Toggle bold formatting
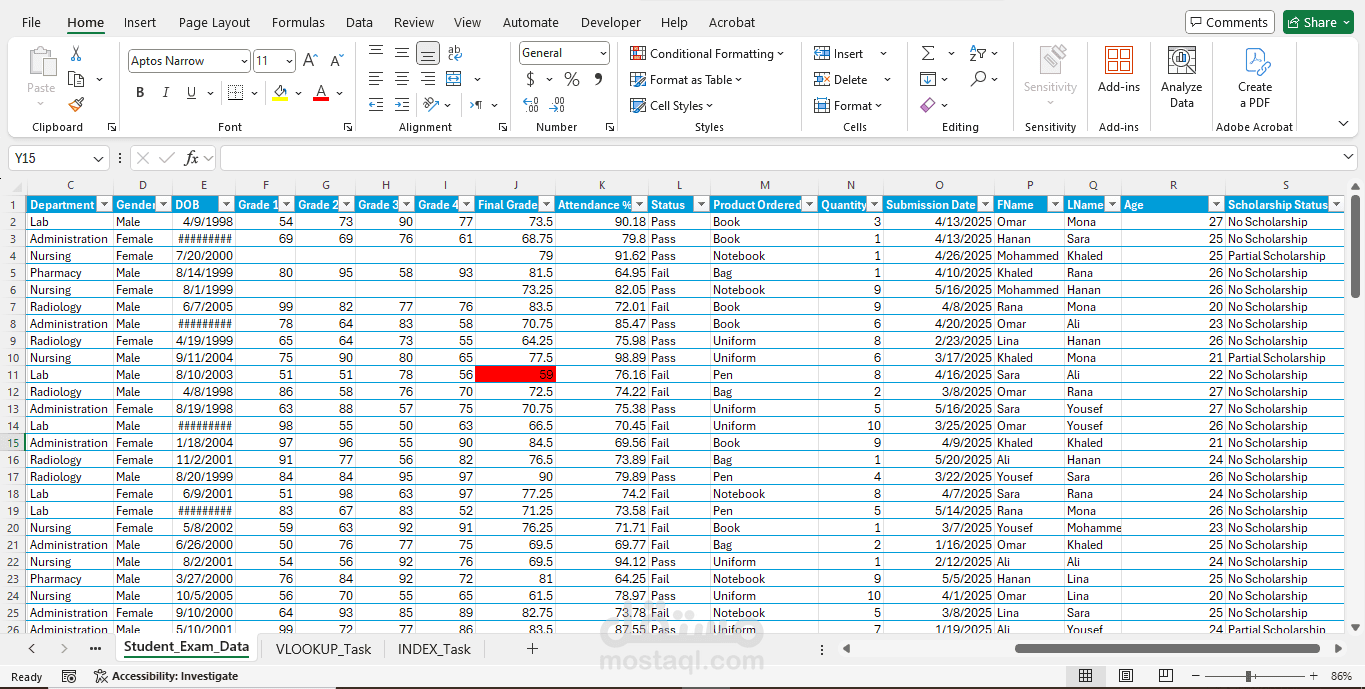 click(140, 93)
